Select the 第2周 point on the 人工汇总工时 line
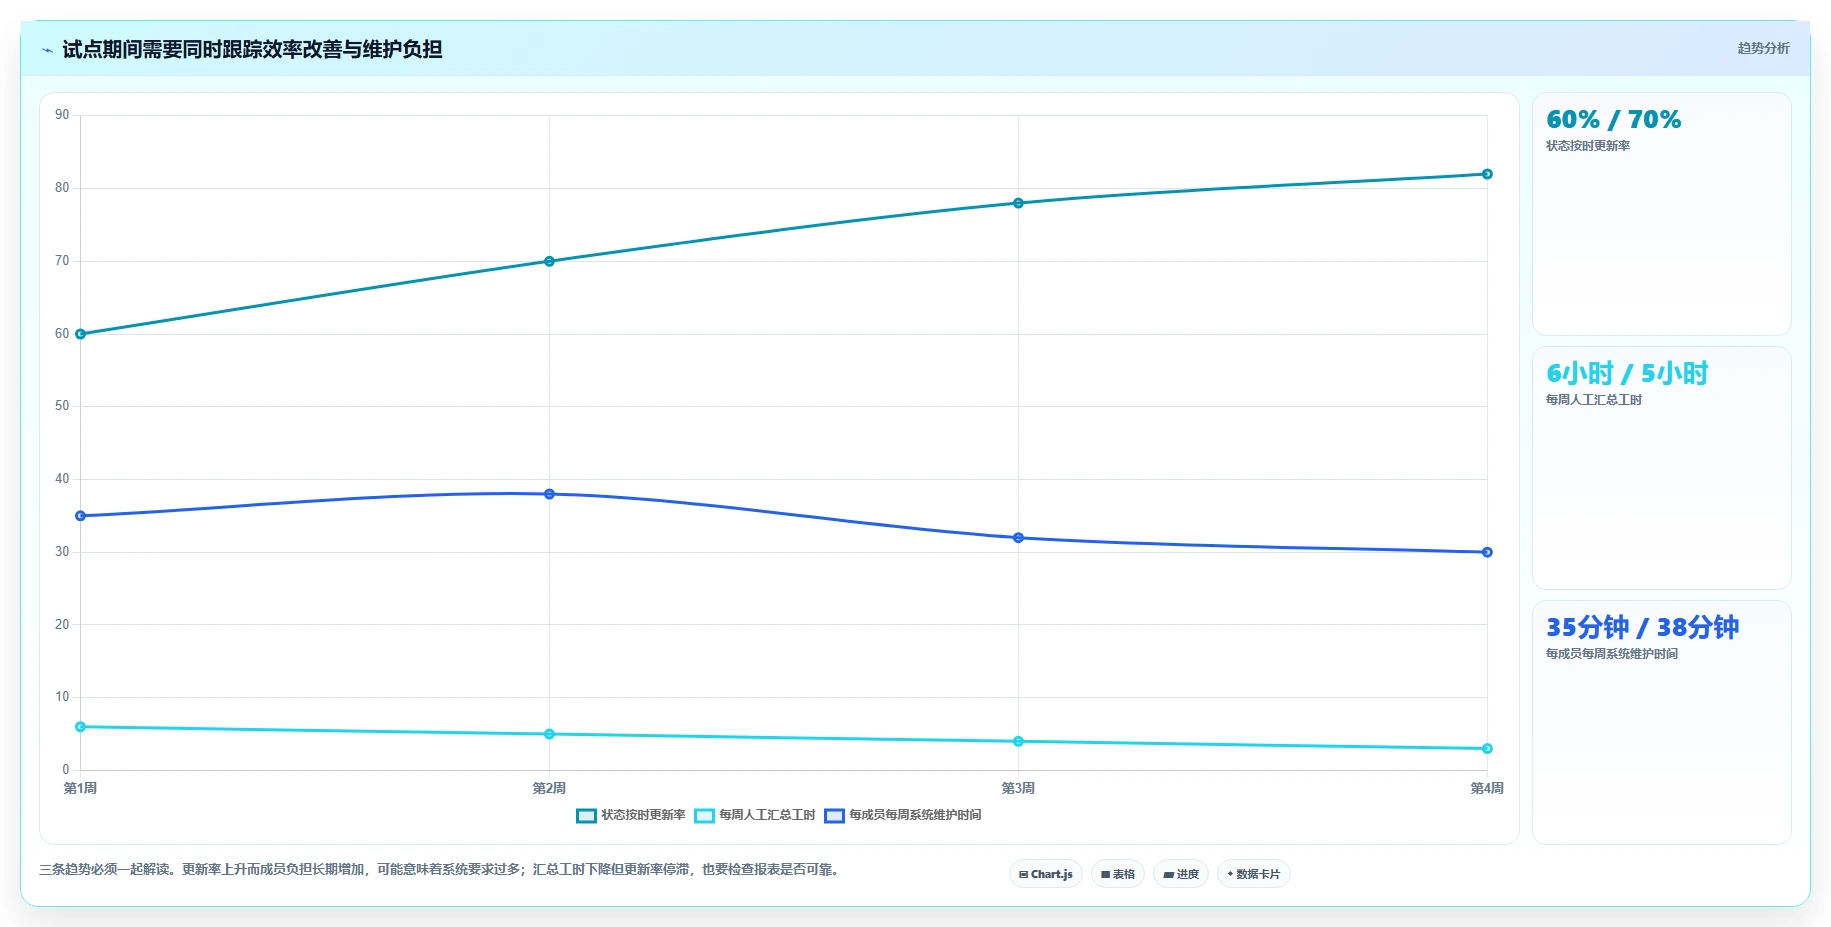The width and height of the screenshot is (1831, 927). click(549, 734)
